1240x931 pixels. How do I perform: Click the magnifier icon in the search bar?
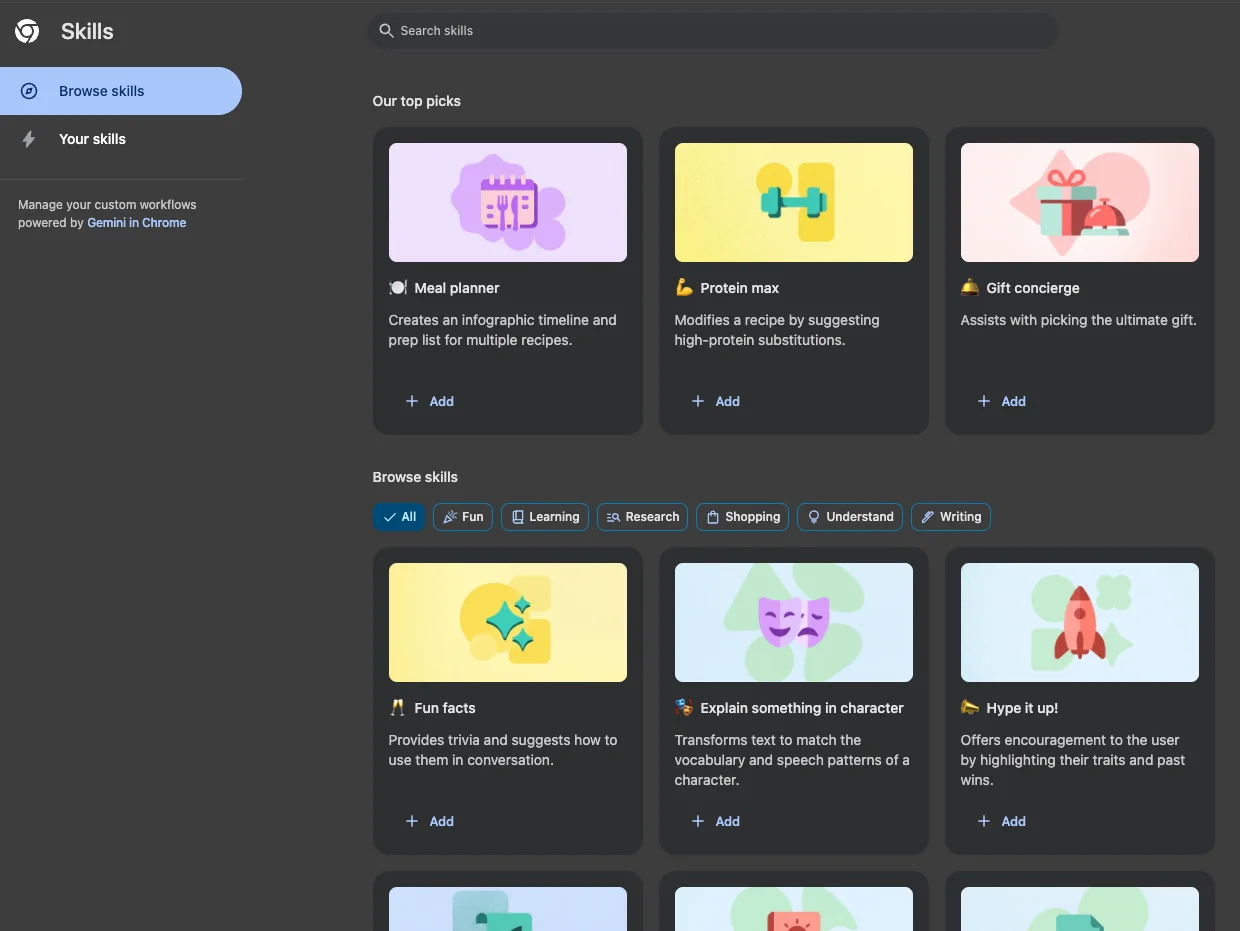386,31
